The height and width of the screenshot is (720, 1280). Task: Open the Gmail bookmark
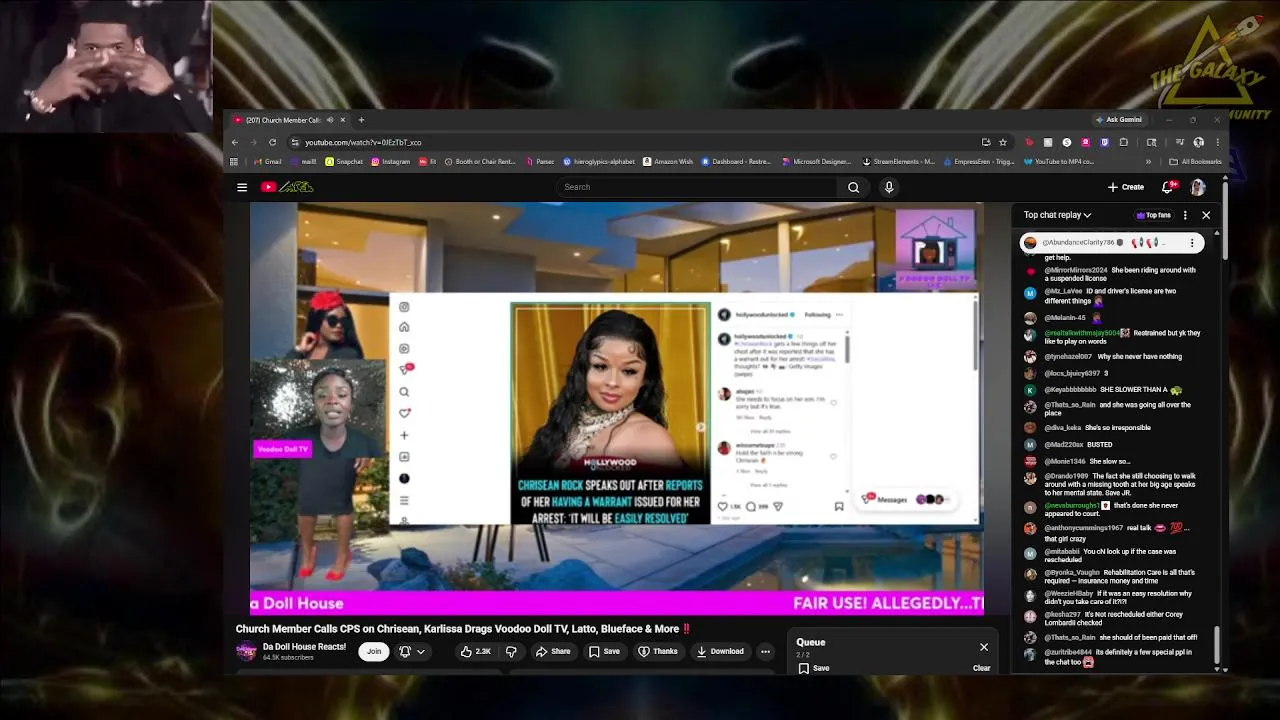(268, 161)
